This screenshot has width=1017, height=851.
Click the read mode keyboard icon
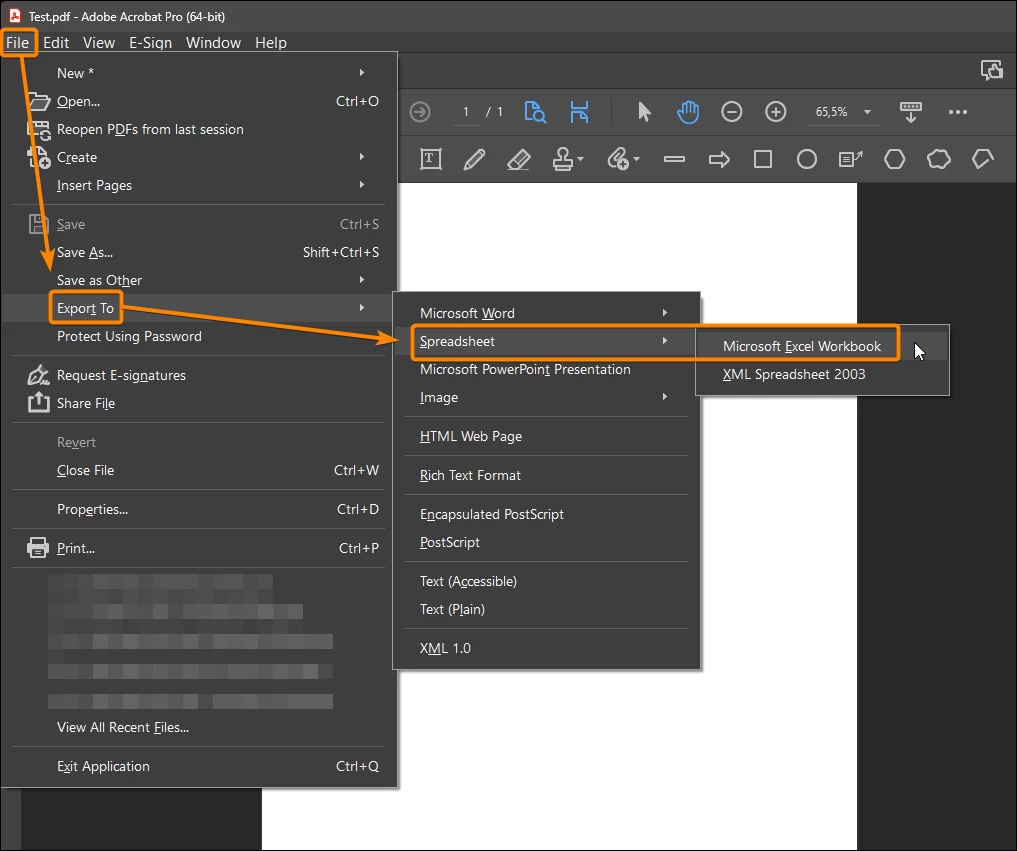pos(911,112)
